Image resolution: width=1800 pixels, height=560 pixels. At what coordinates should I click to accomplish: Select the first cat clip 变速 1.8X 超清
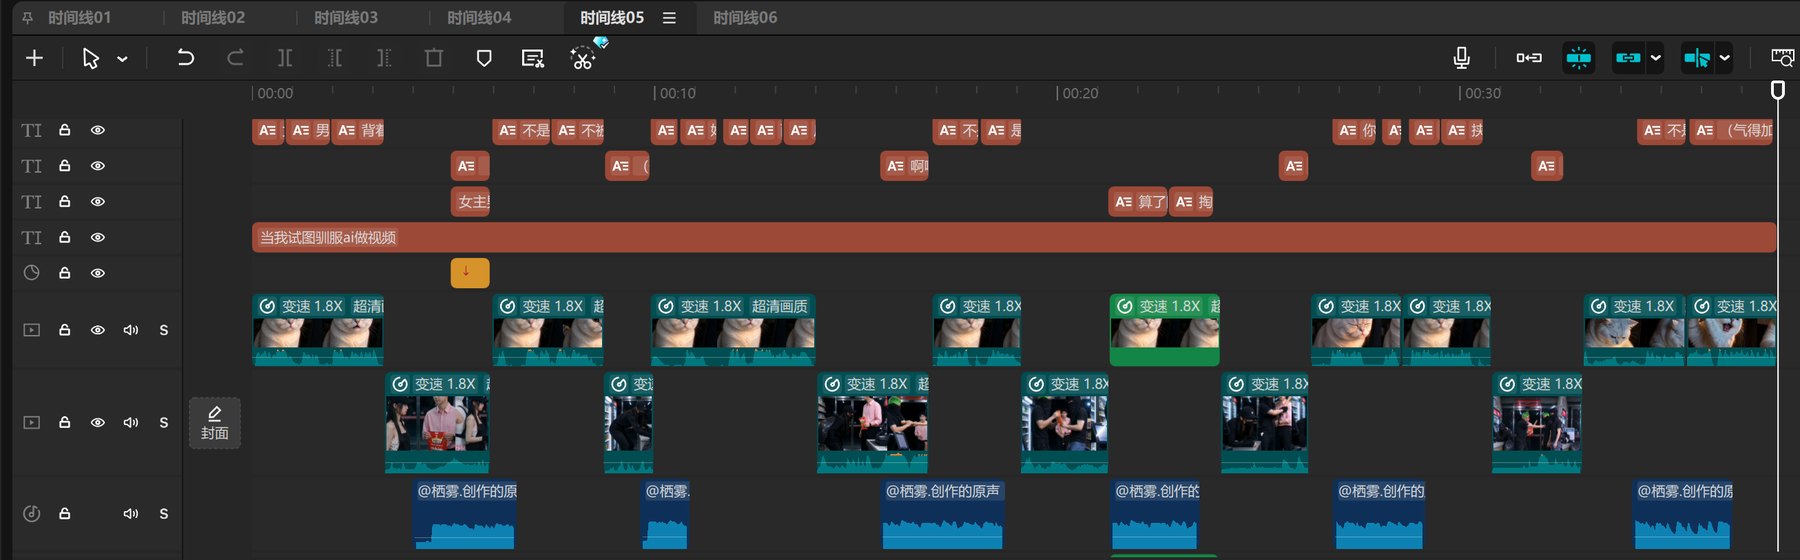(x=318, y=330)
